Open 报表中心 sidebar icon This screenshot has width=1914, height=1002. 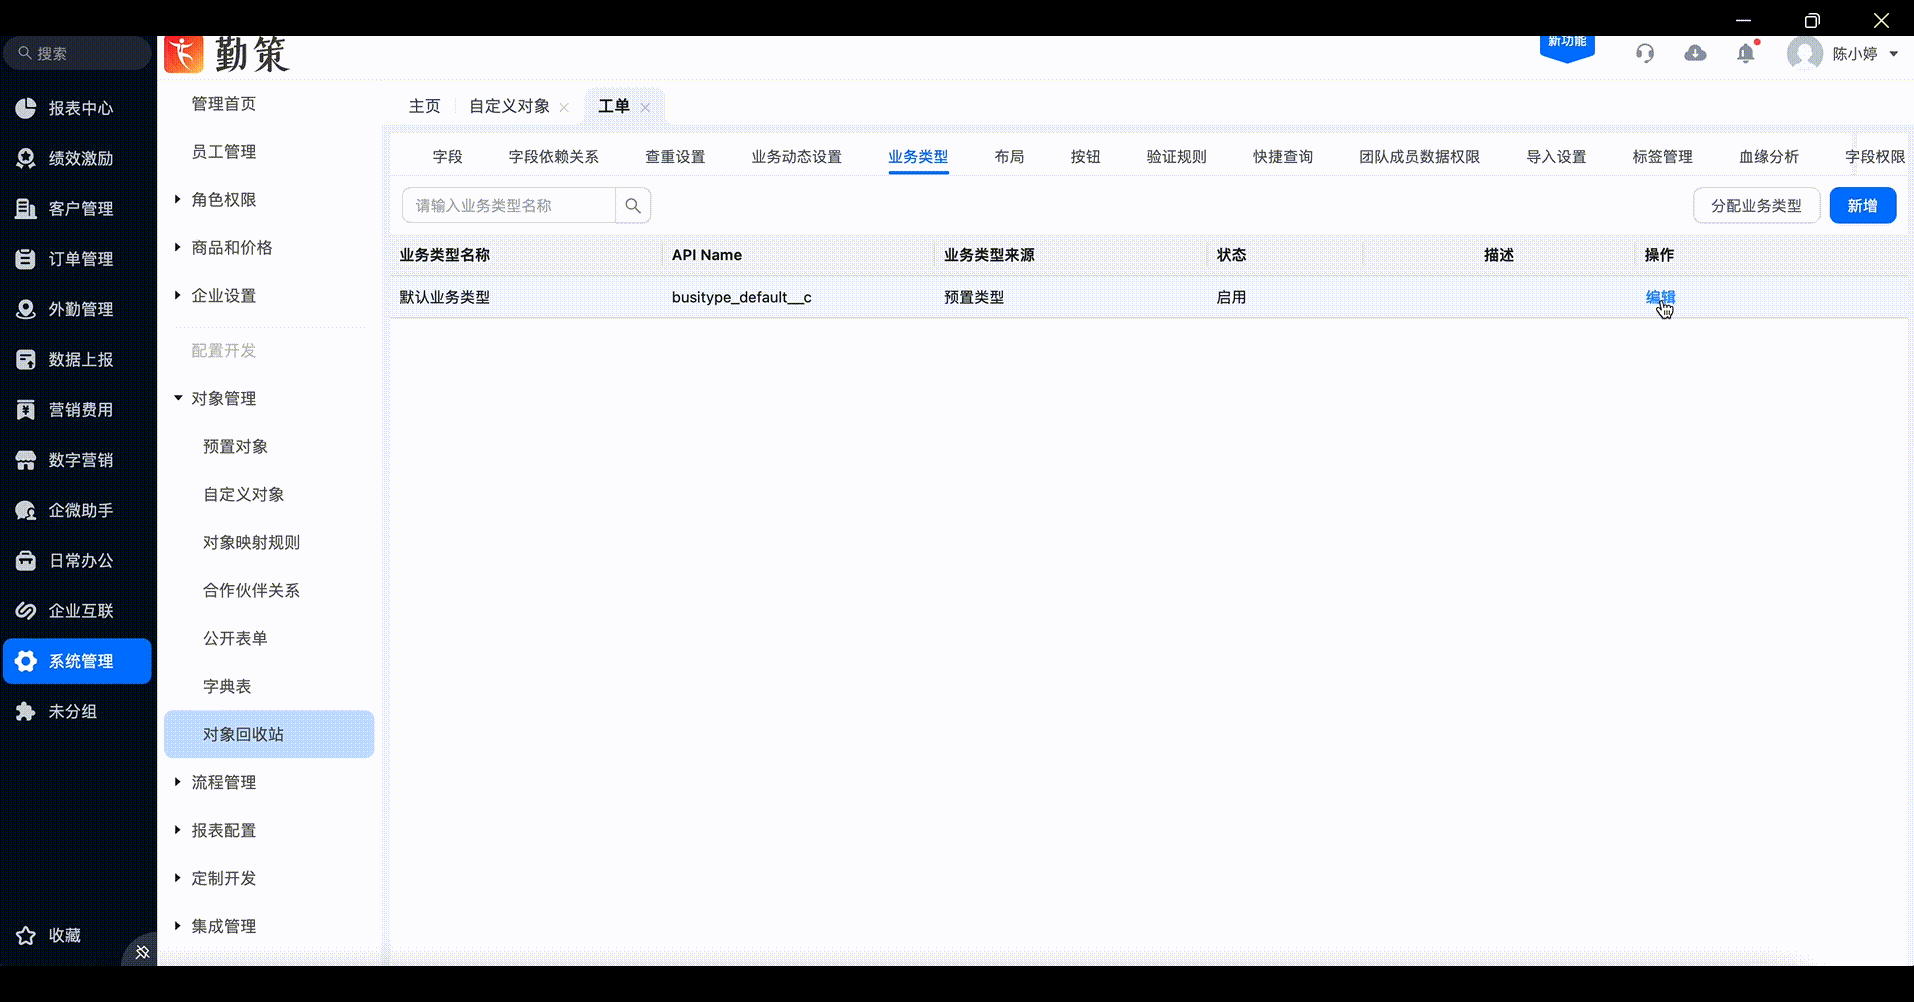click(x=26, y=108)
